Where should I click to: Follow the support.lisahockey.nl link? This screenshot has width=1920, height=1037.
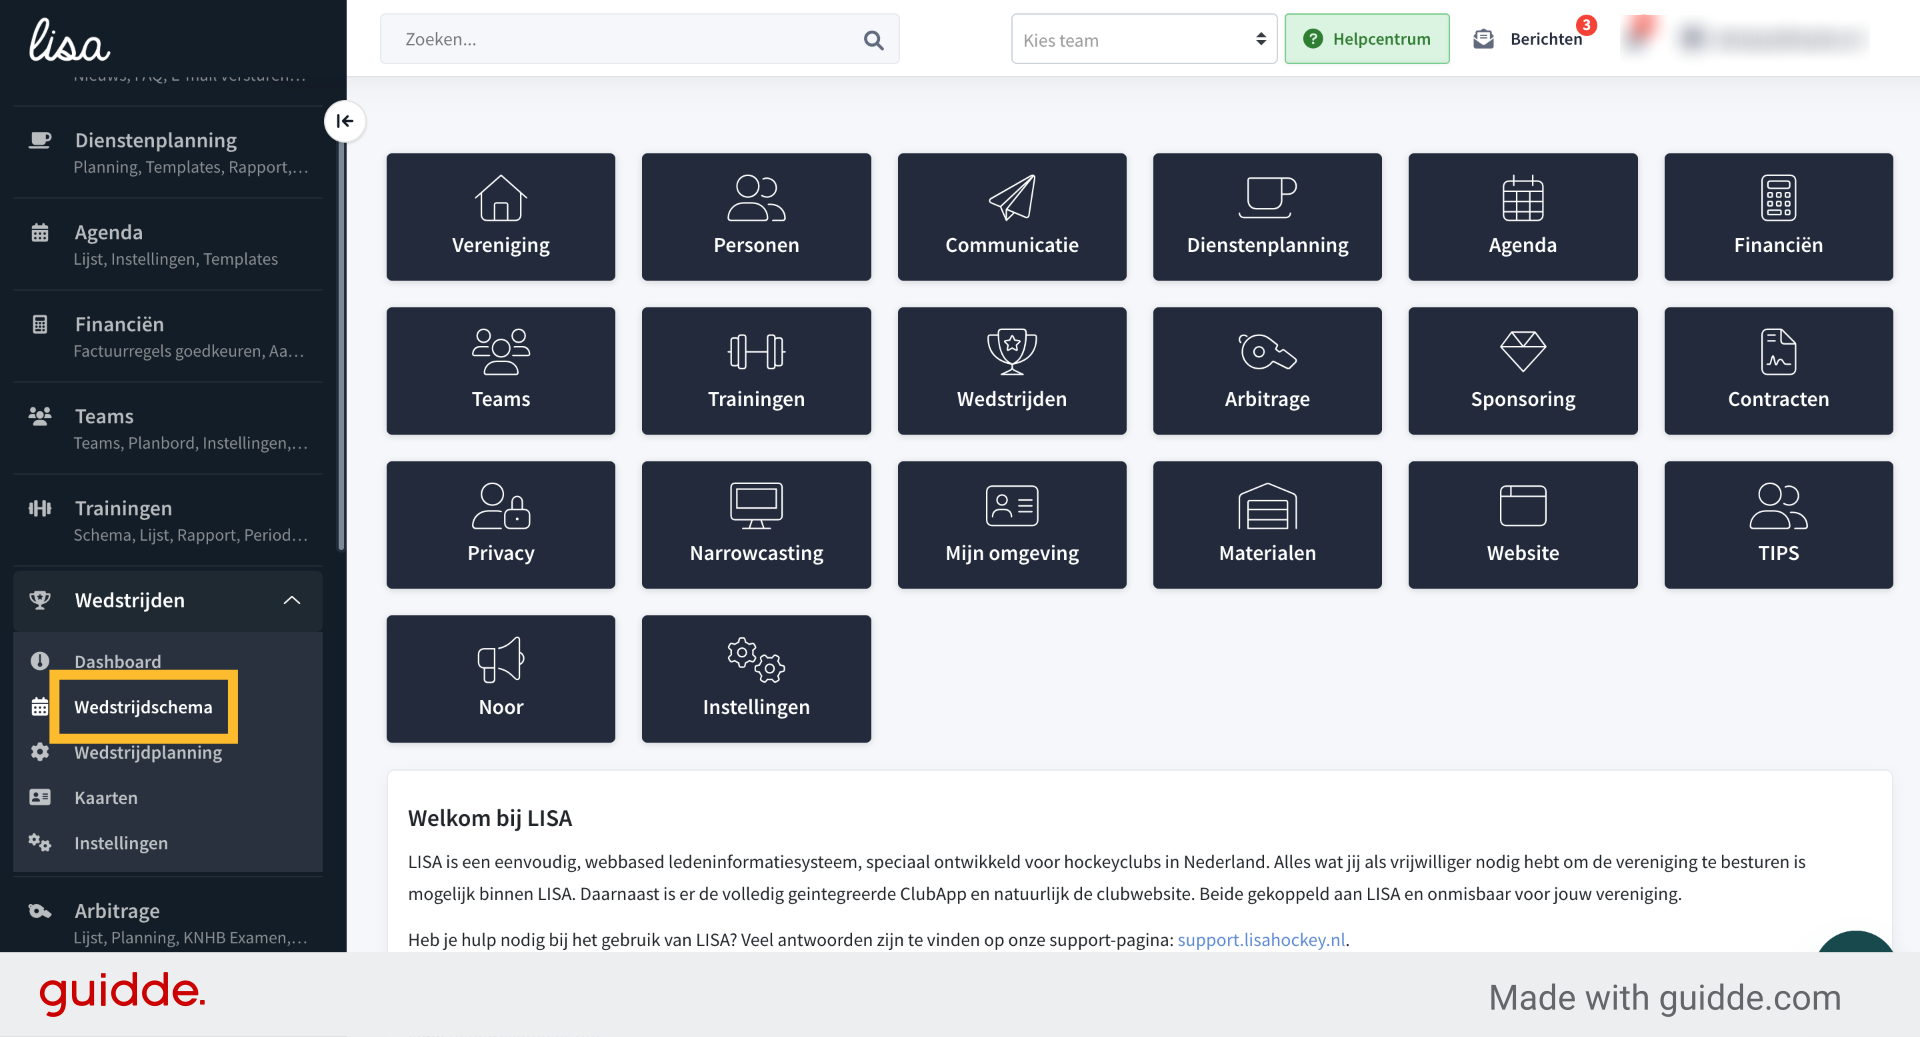click(x=1261, y=940)
